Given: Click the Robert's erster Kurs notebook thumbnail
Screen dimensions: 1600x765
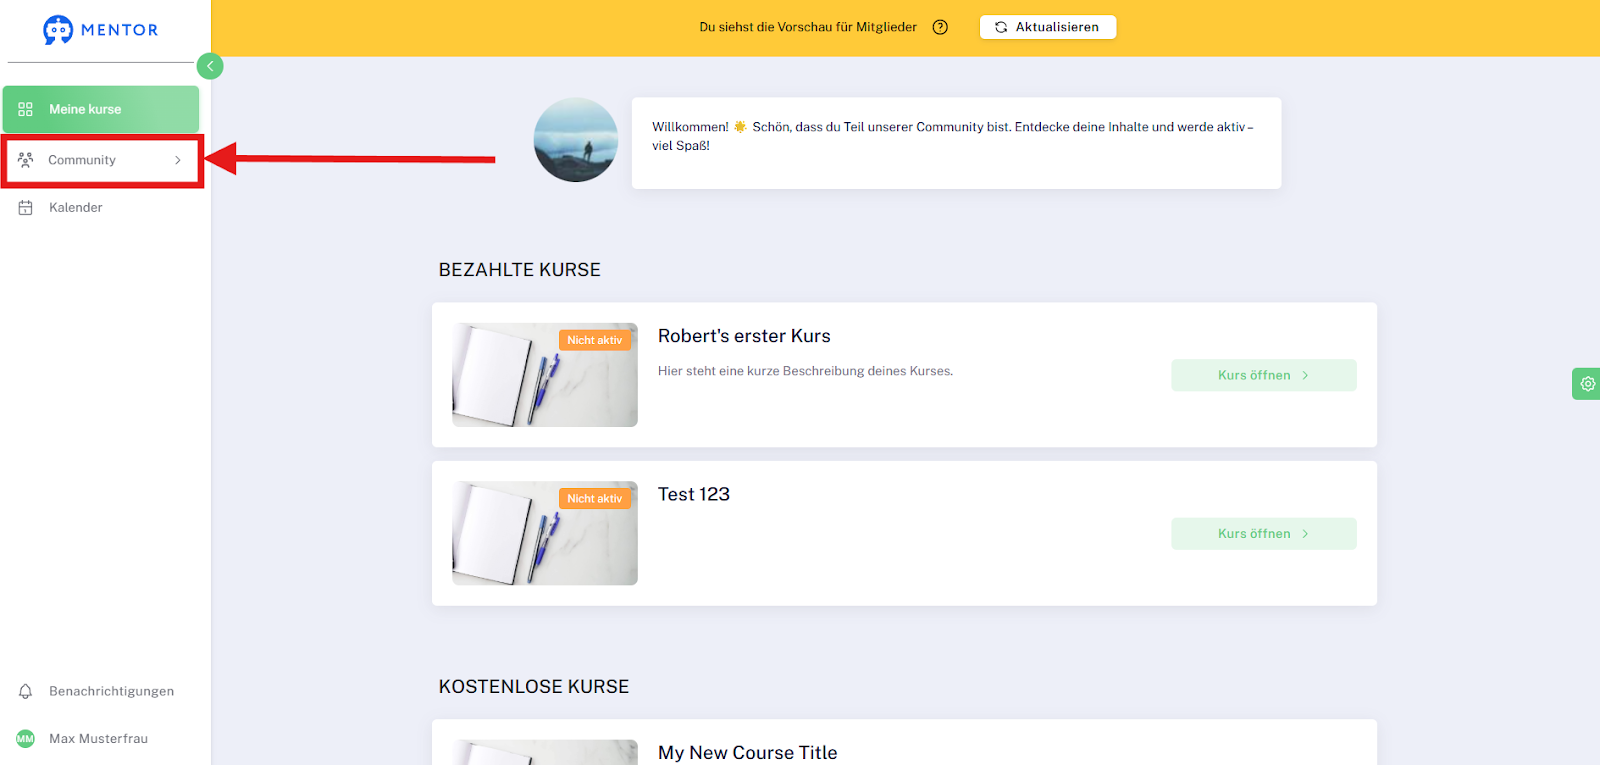Looking at the screenshot, I should (x=545, y=375).
